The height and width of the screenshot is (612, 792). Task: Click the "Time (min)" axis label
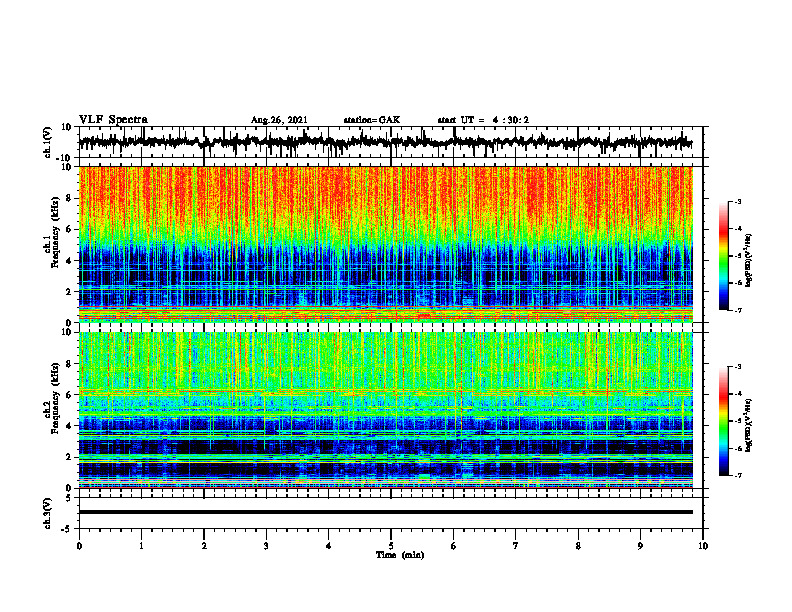pos(400,555)
